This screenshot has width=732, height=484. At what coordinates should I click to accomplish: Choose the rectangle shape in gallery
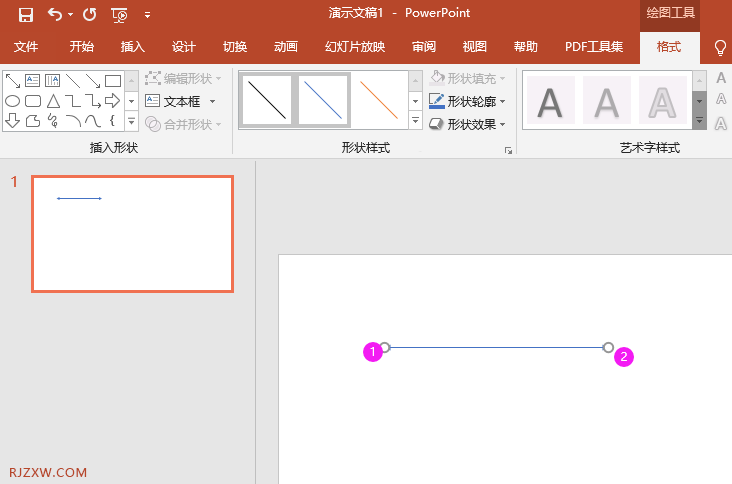coord(113,81)
